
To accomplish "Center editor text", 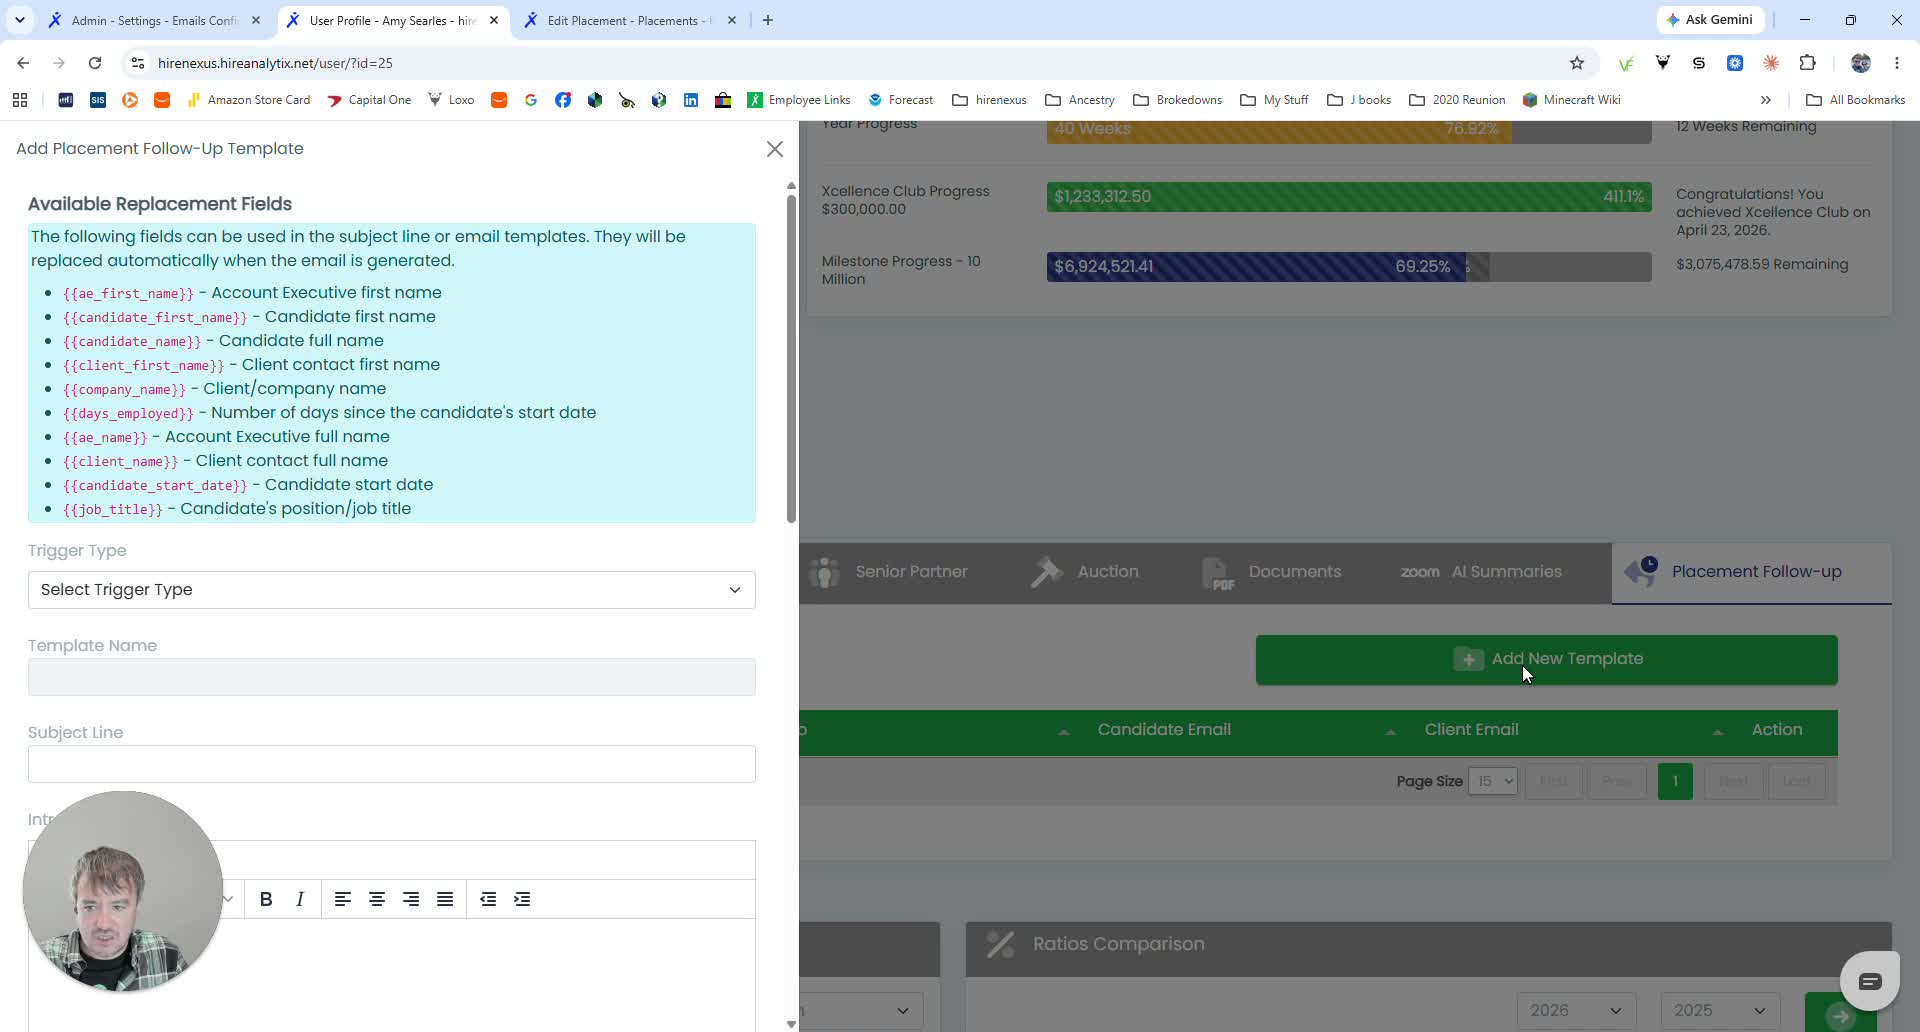I will (377, 899).
